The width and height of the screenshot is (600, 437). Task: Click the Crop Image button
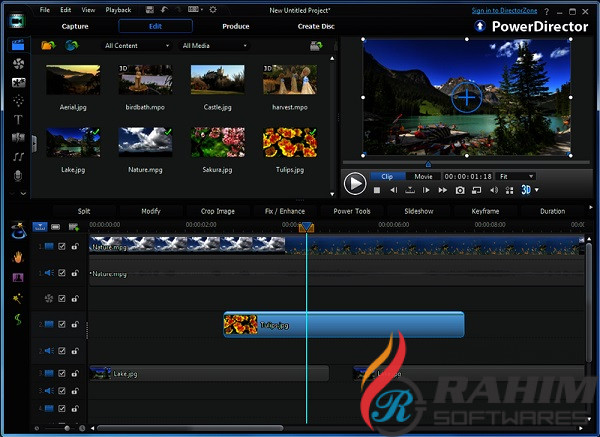coord(218,211)
